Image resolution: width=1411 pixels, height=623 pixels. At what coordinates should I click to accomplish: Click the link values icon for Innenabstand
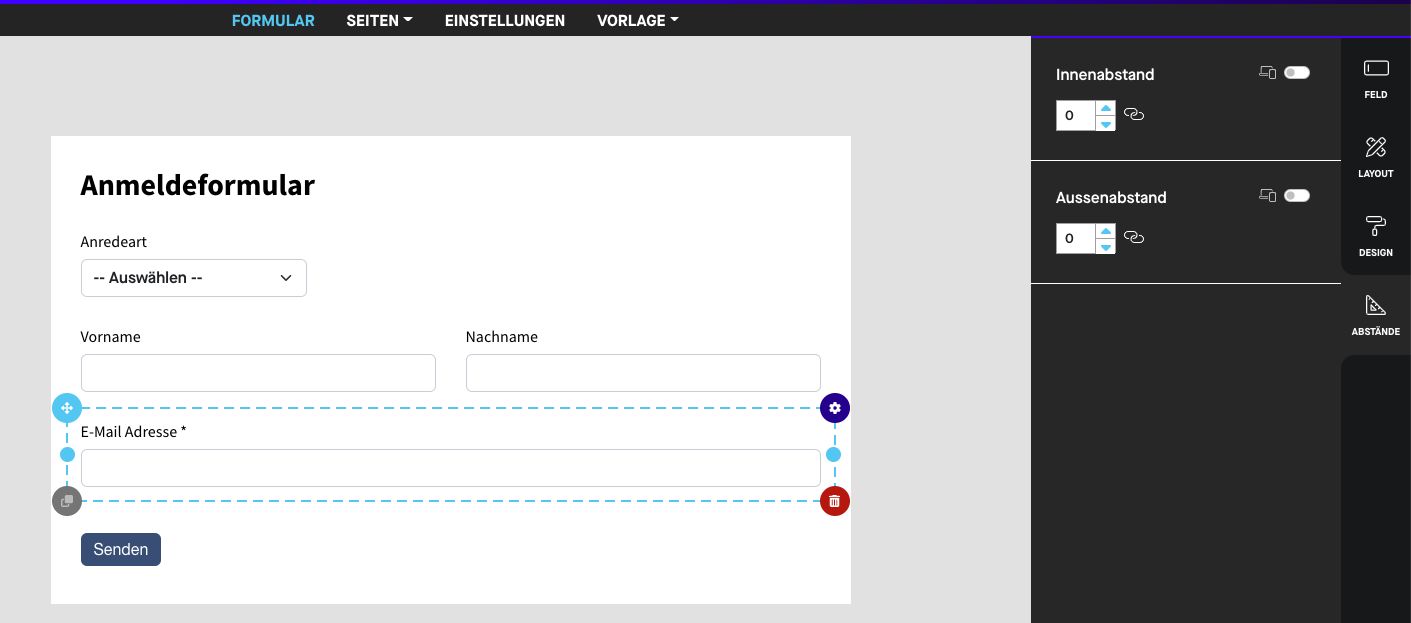tap(1134, 115)
